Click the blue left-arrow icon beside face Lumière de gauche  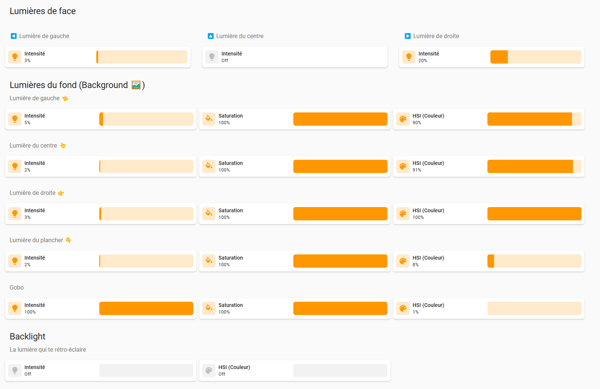[x=13, y=36]
